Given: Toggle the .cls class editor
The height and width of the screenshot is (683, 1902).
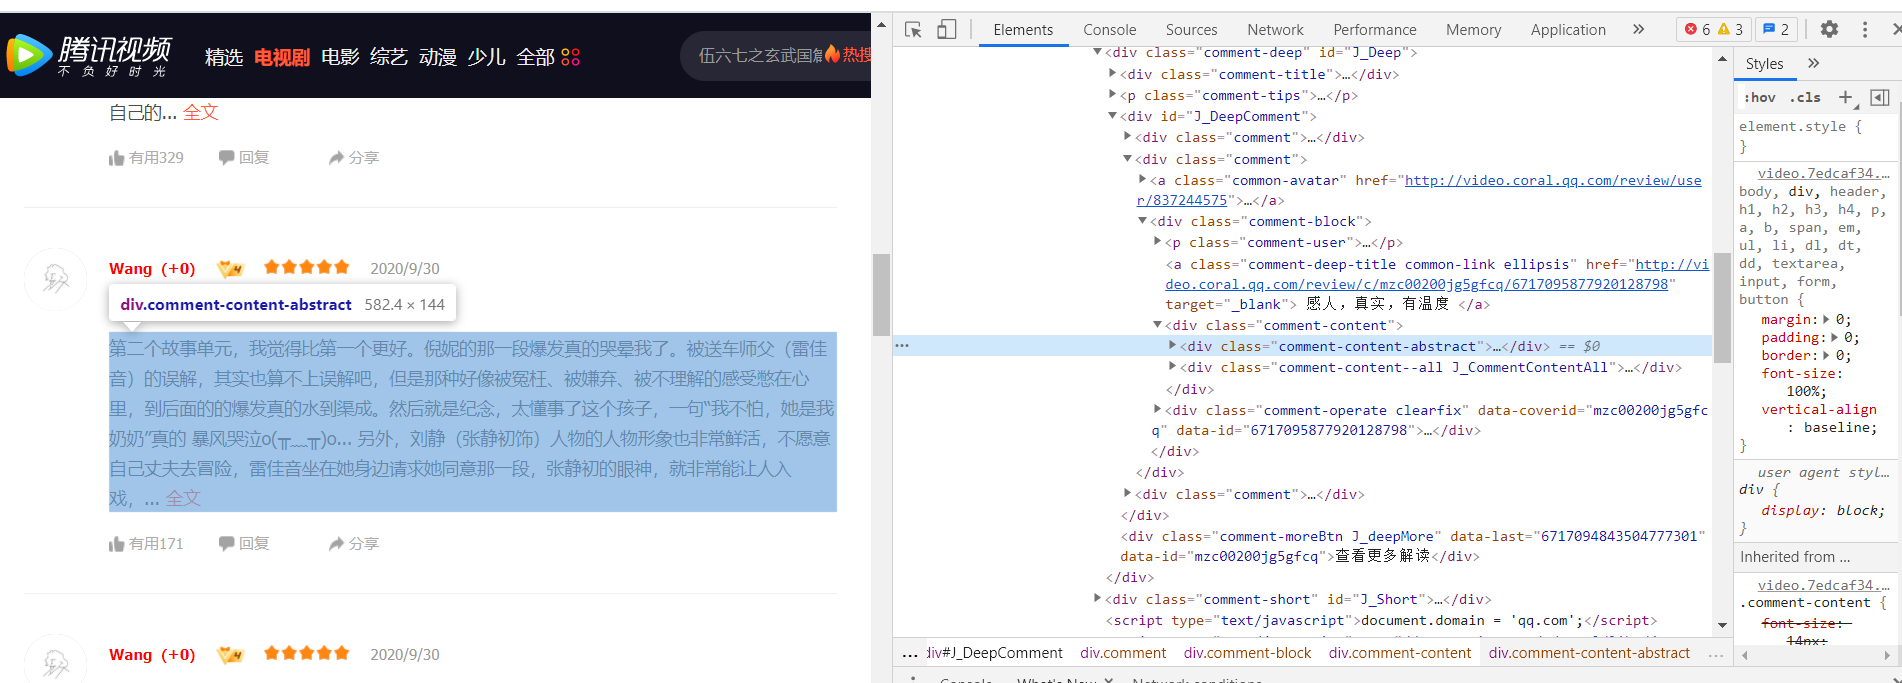Looking at the screenshot, I should pos(1805,98).
